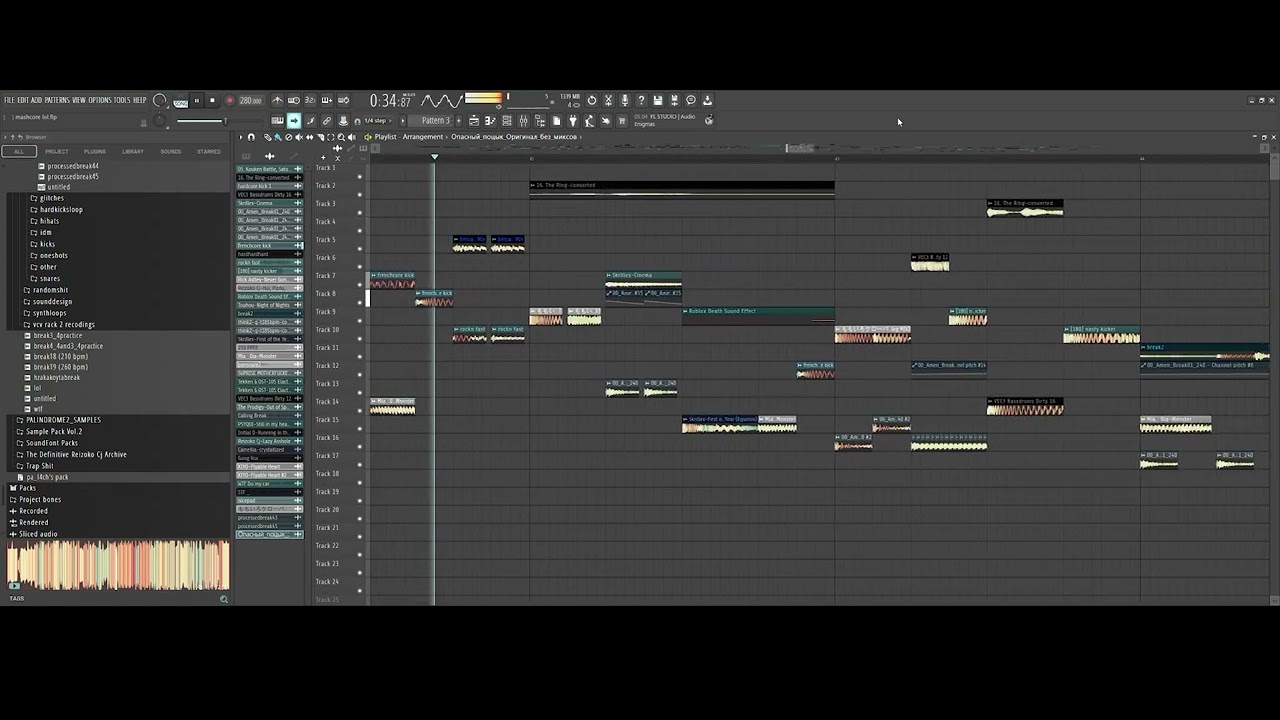This screenshot has height=720, width=1280.
Task: Switch the Song/Pattern mode toggle
Action: click(x=180, y=101)
